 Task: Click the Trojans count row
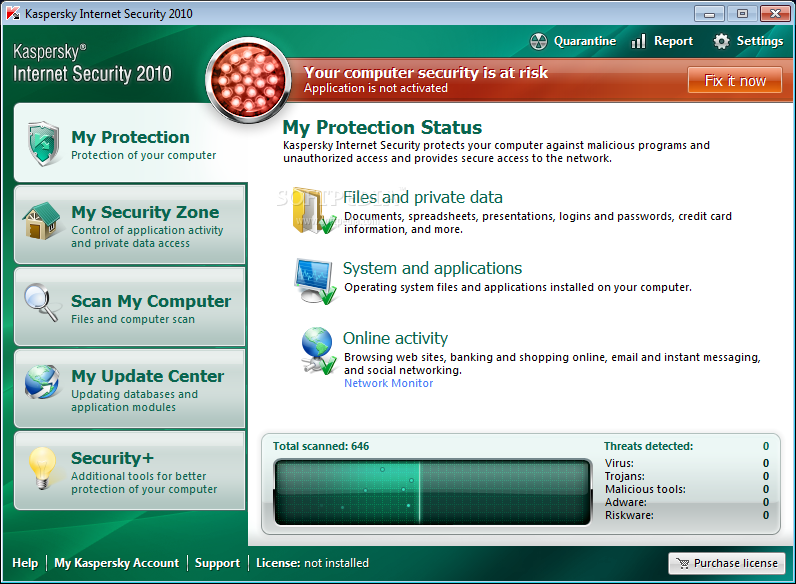click(x=686, y=476)
